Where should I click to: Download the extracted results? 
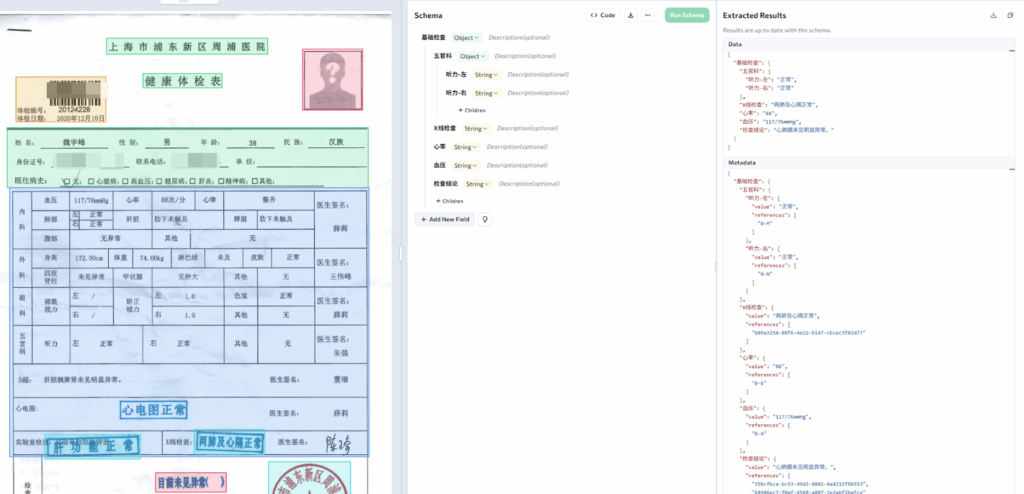click(x=994, y=16)
